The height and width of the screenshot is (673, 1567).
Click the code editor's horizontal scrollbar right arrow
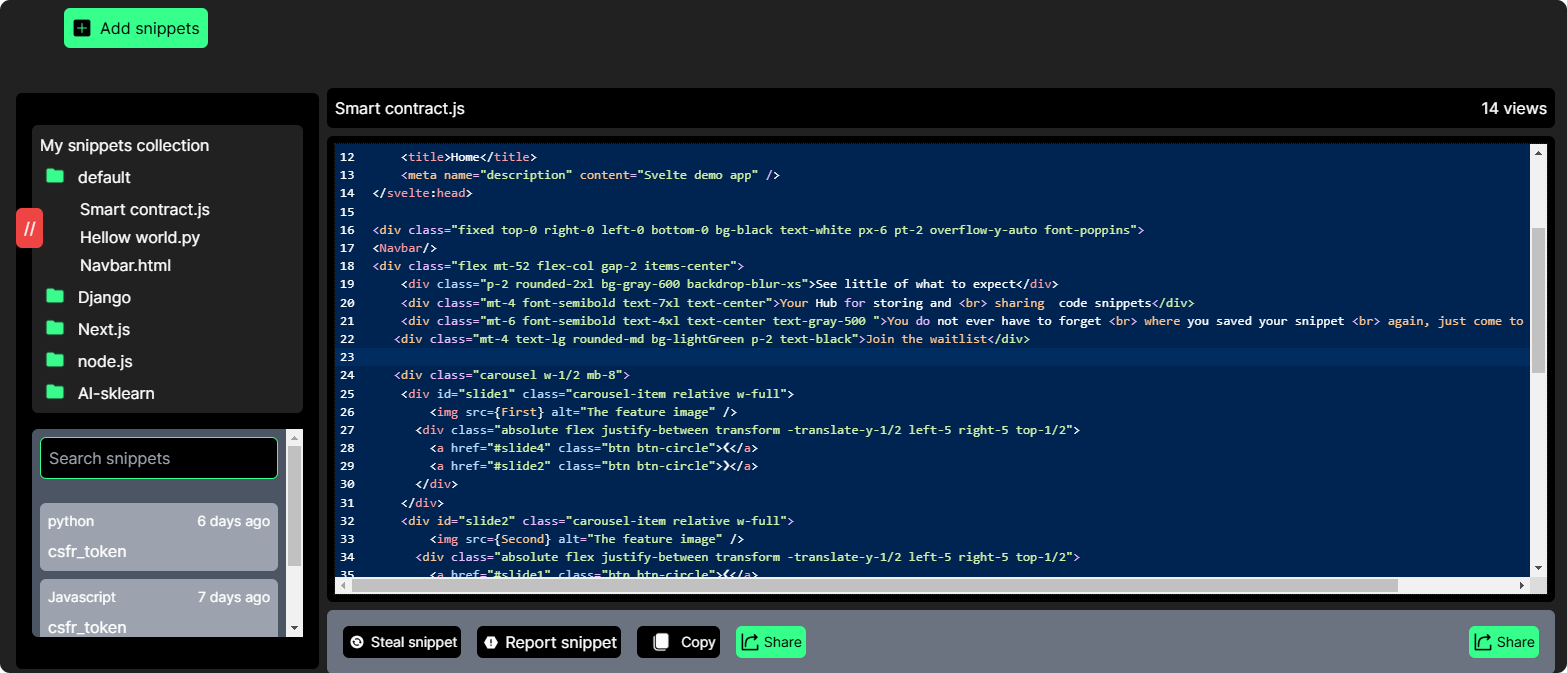click(x=1522, y=585)
